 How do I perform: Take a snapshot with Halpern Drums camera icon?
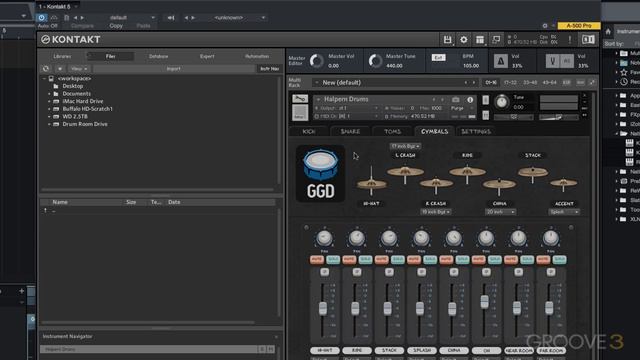[x=456, y=100]
